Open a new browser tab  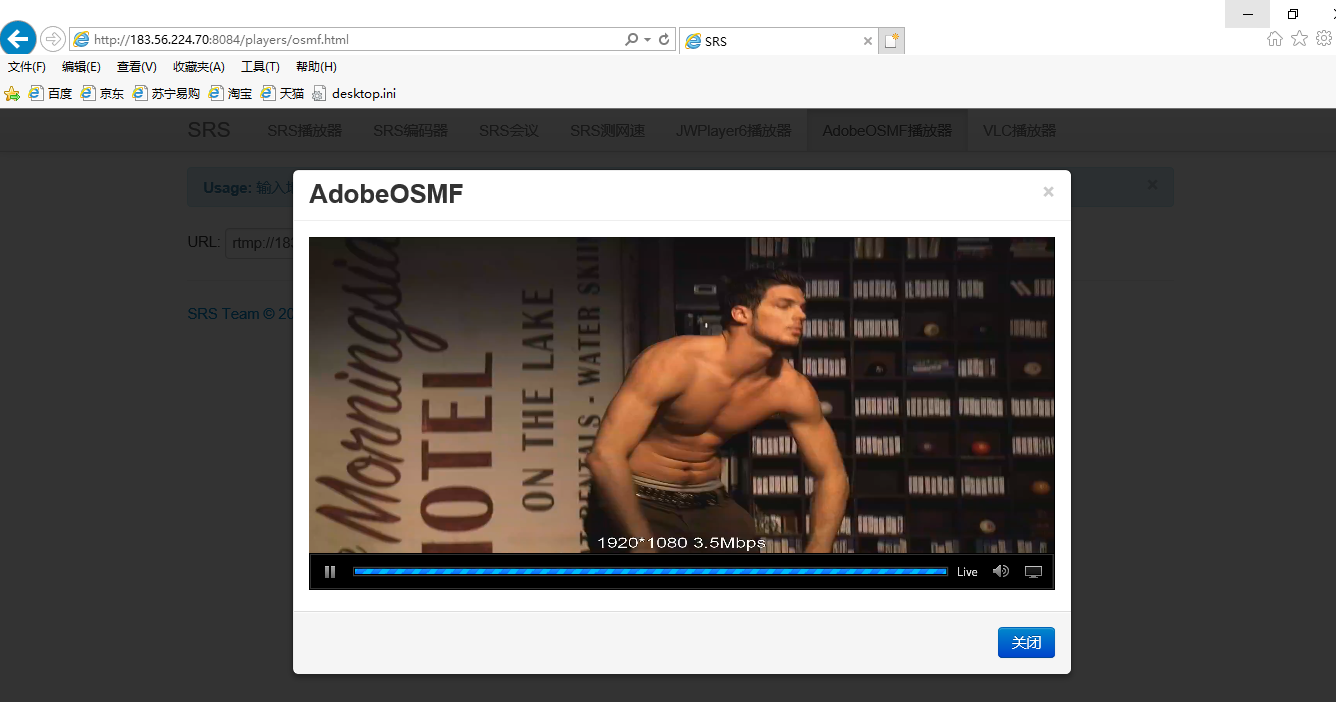point(892,41)
